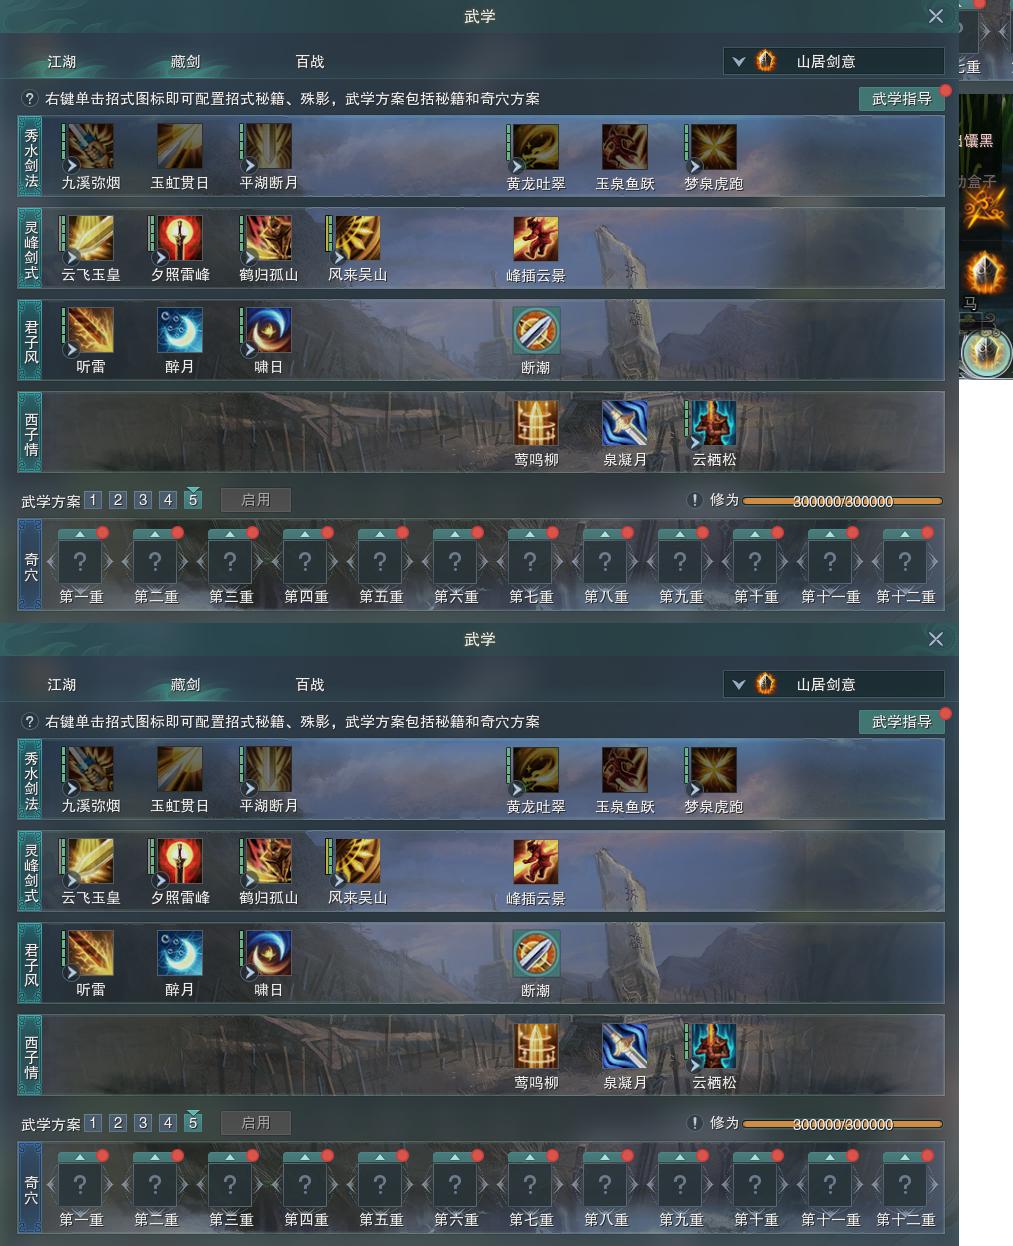Viewport: 1013px width, 1246px height.
Task: Click 启用 button in bottom panel
Action: pos(256,1123)
